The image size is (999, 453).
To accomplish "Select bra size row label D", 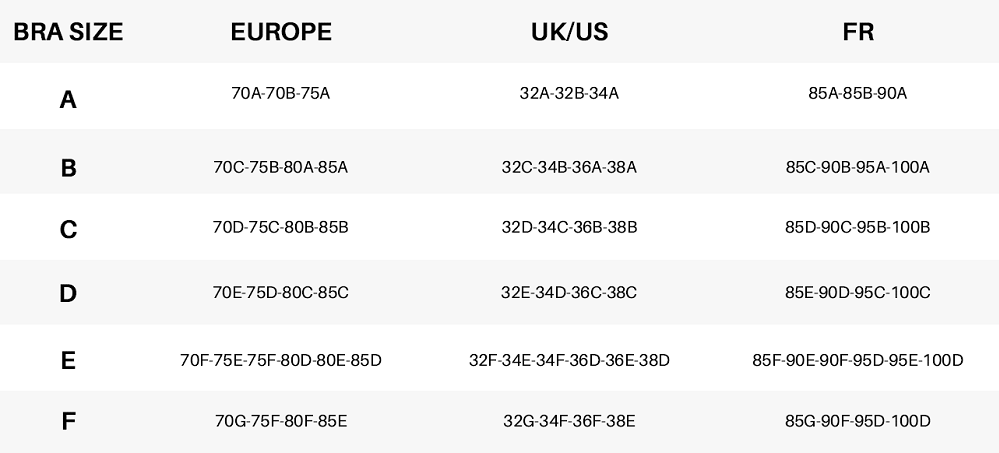I will pyautogui.click(x=68, y=294).
